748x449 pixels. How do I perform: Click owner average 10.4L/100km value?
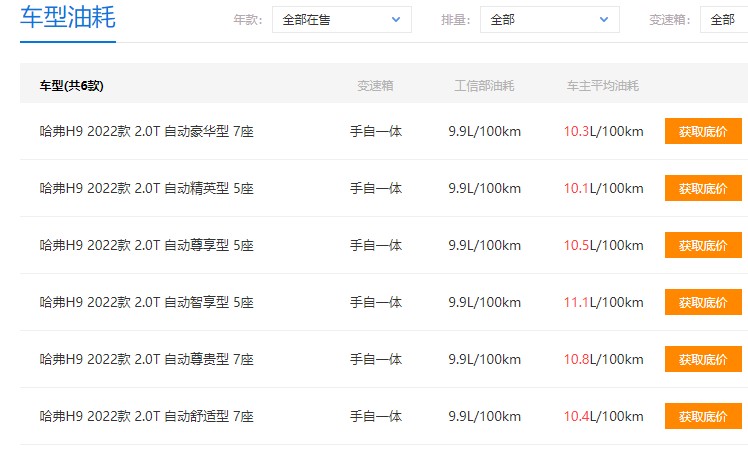pos(603,416)
